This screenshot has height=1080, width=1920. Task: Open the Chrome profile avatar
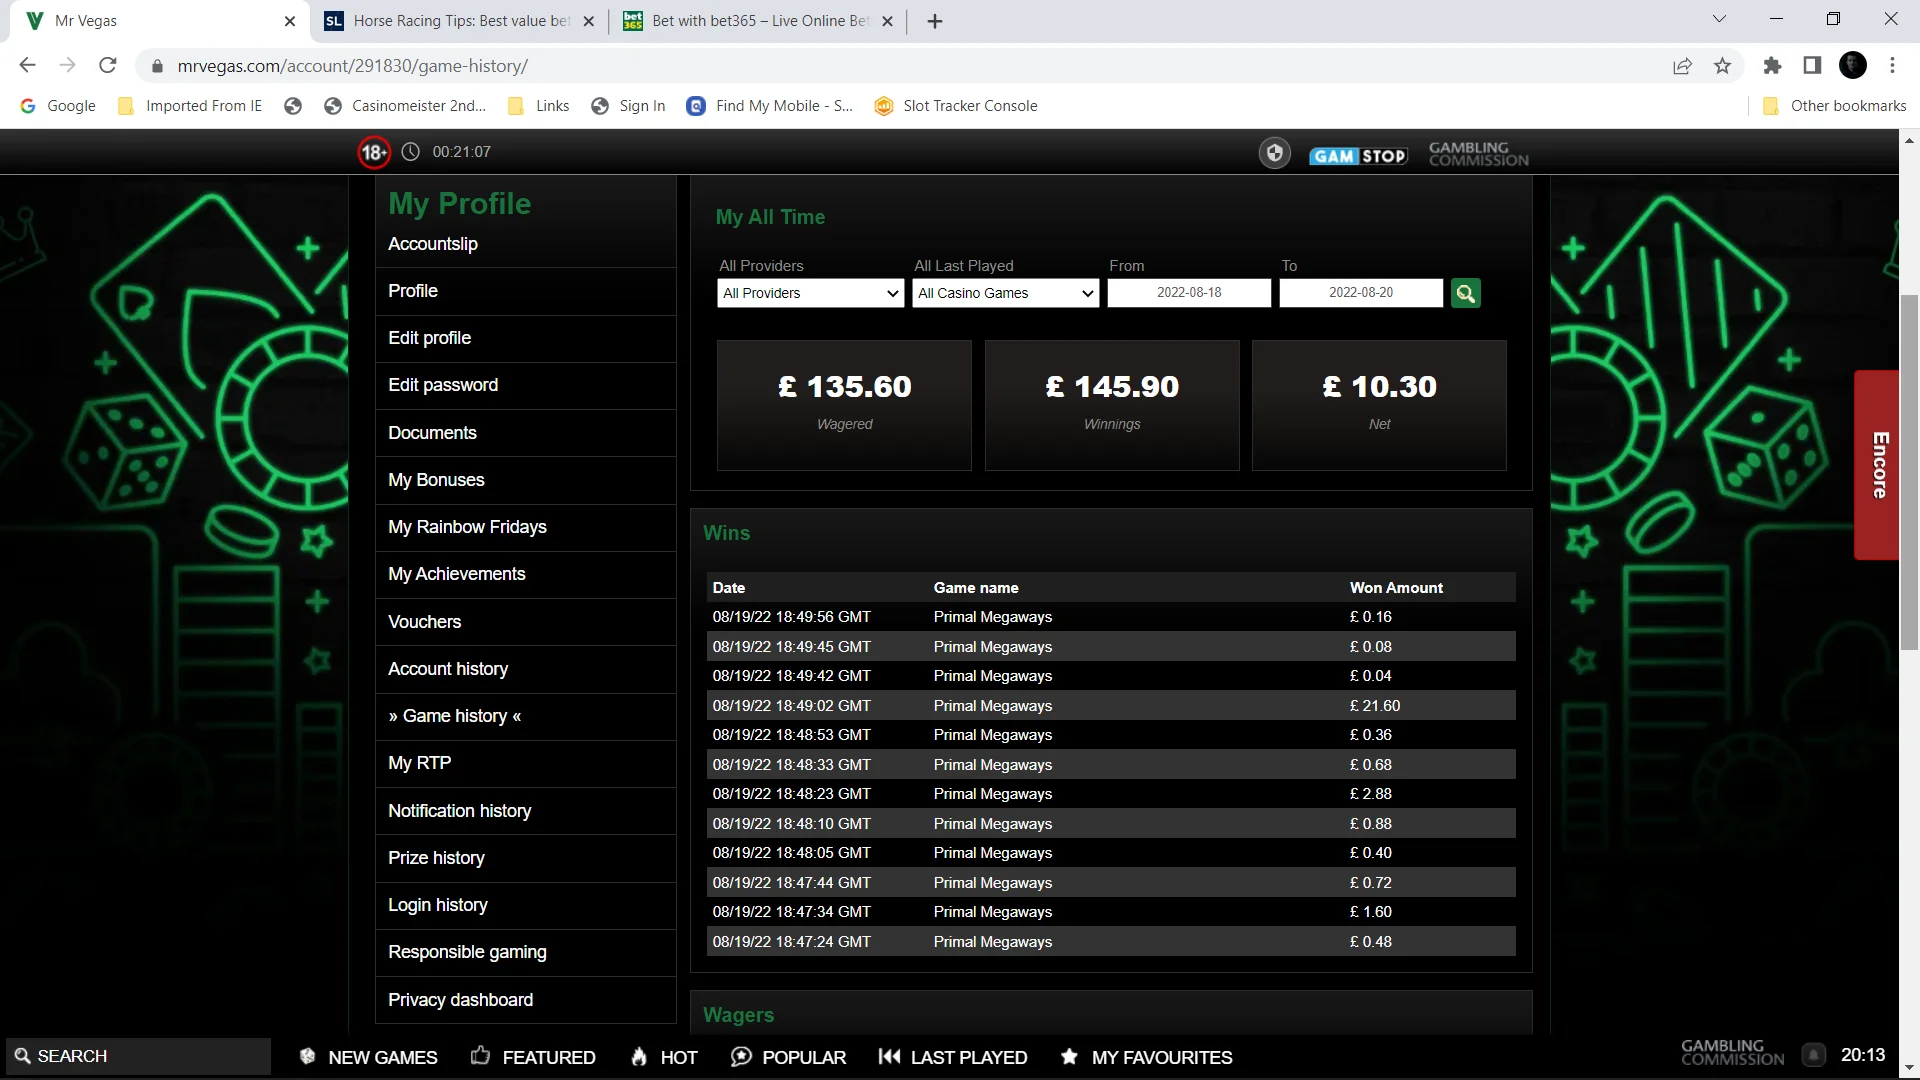click(x=1853, y=66)
